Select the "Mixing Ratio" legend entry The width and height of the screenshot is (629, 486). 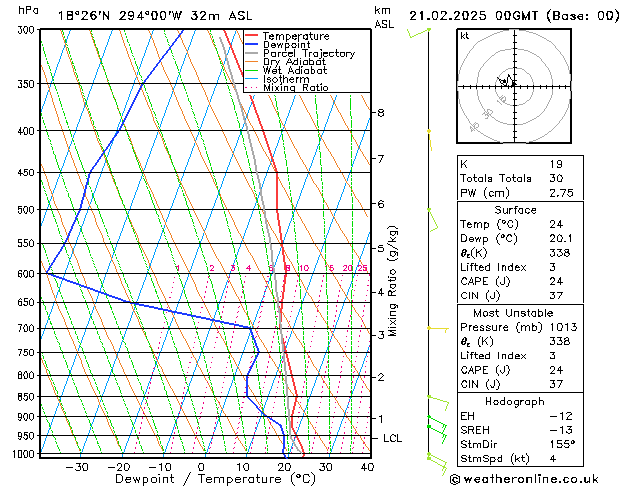point(296,87)
